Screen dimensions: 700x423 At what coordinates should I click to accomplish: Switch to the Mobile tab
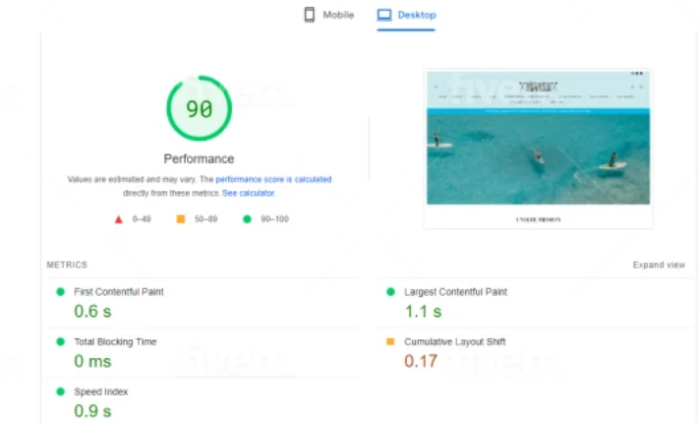[x=329, y=15]
